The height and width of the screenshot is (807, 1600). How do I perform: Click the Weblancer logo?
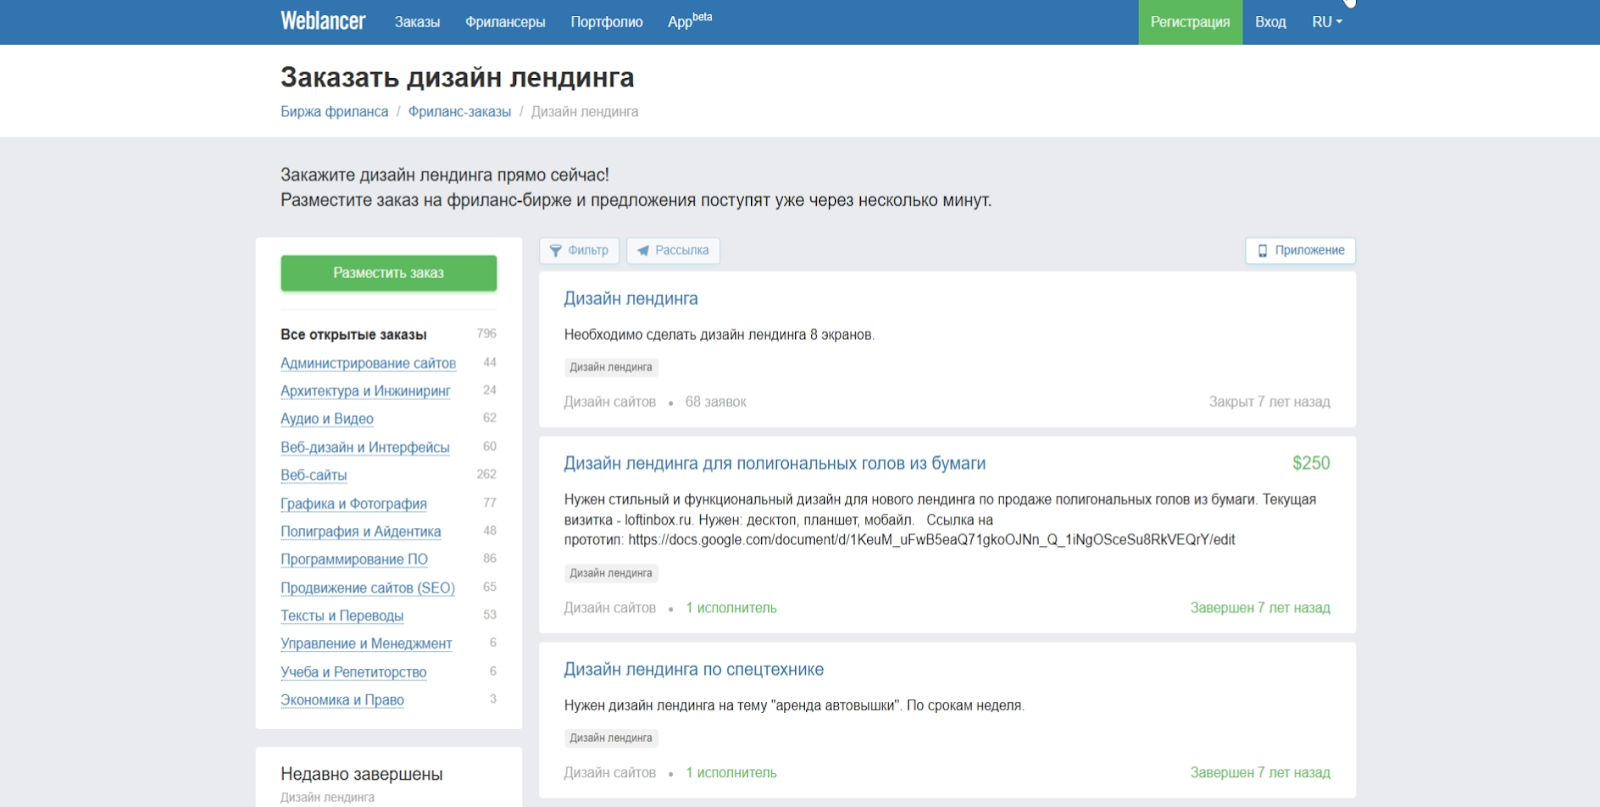click(x=323, y=21)
